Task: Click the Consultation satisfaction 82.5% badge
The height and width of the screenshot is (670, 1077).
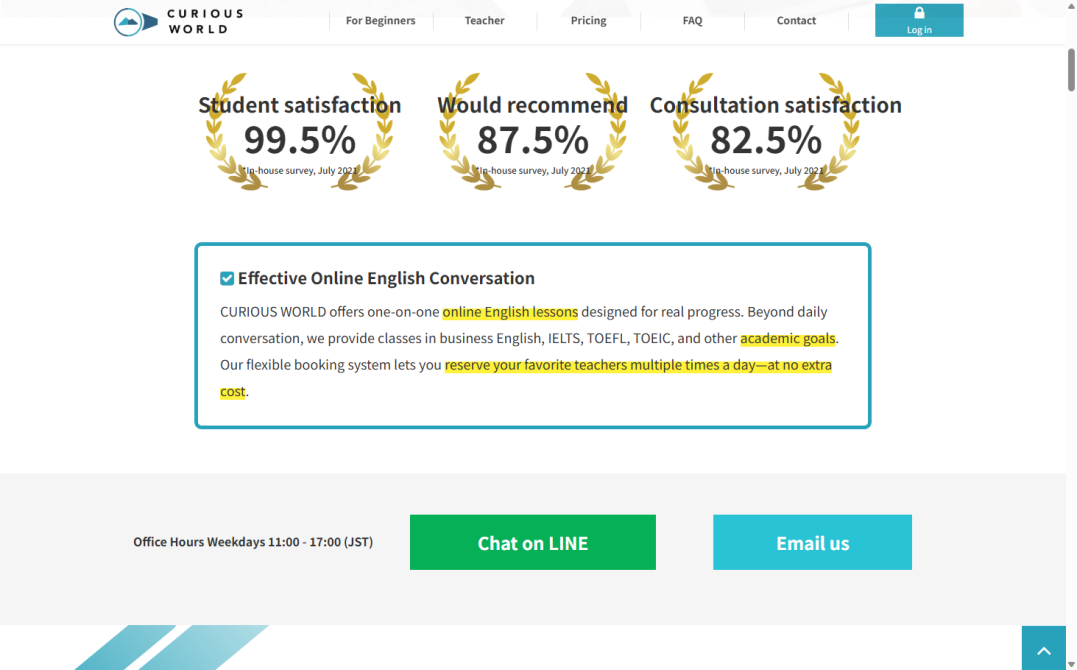Action: click(x=775, y=131)
